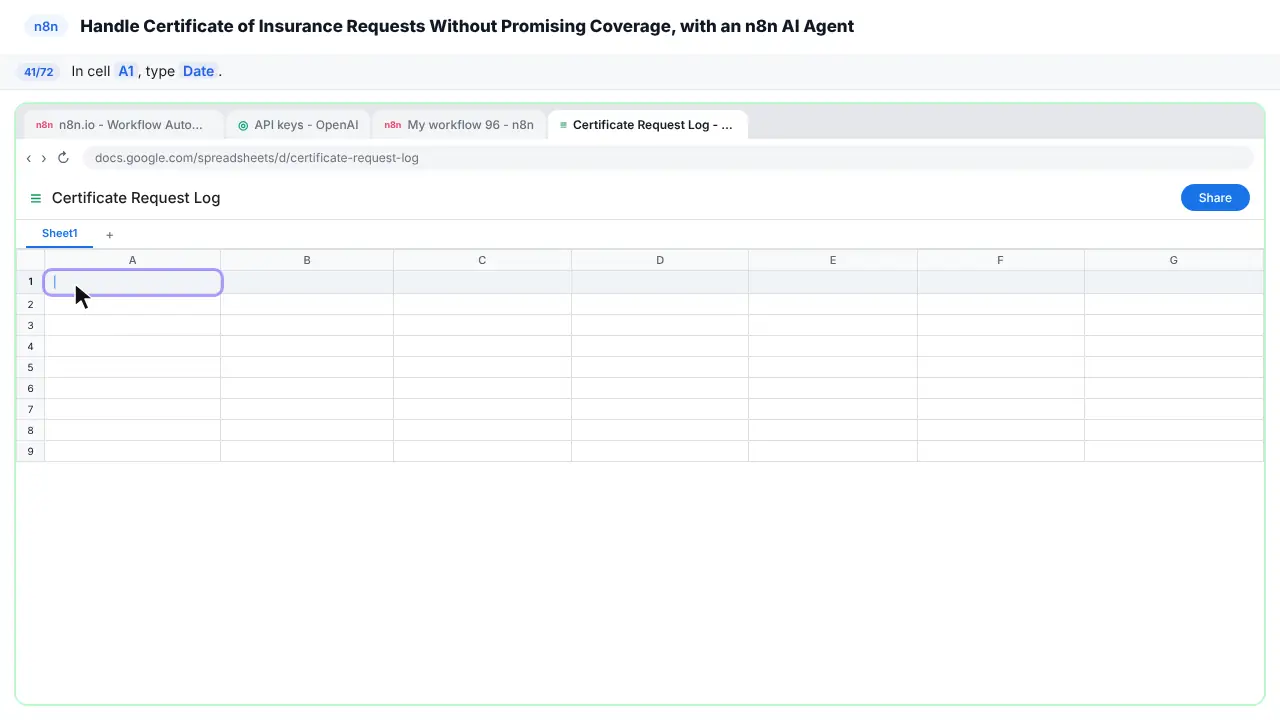The width and height of the screenshot is (1280, 720).
Task: Select row 4 header
Action: pyautogui.click(x=31, y=346)
